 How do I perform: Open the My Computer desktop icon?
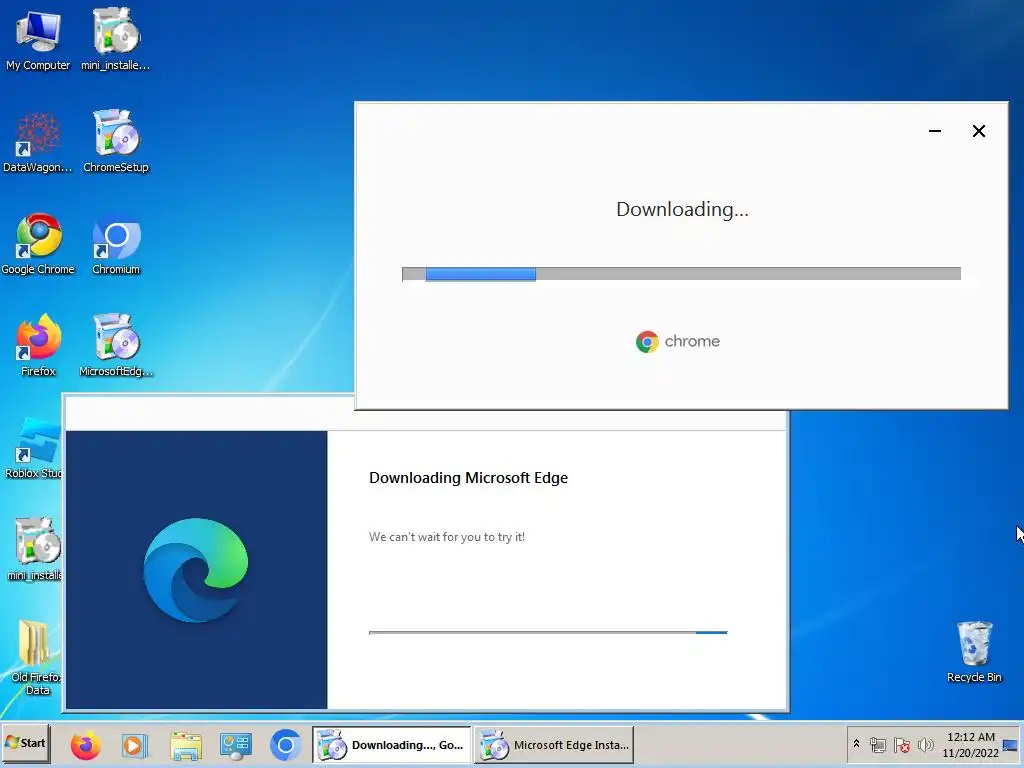[38, 39]
